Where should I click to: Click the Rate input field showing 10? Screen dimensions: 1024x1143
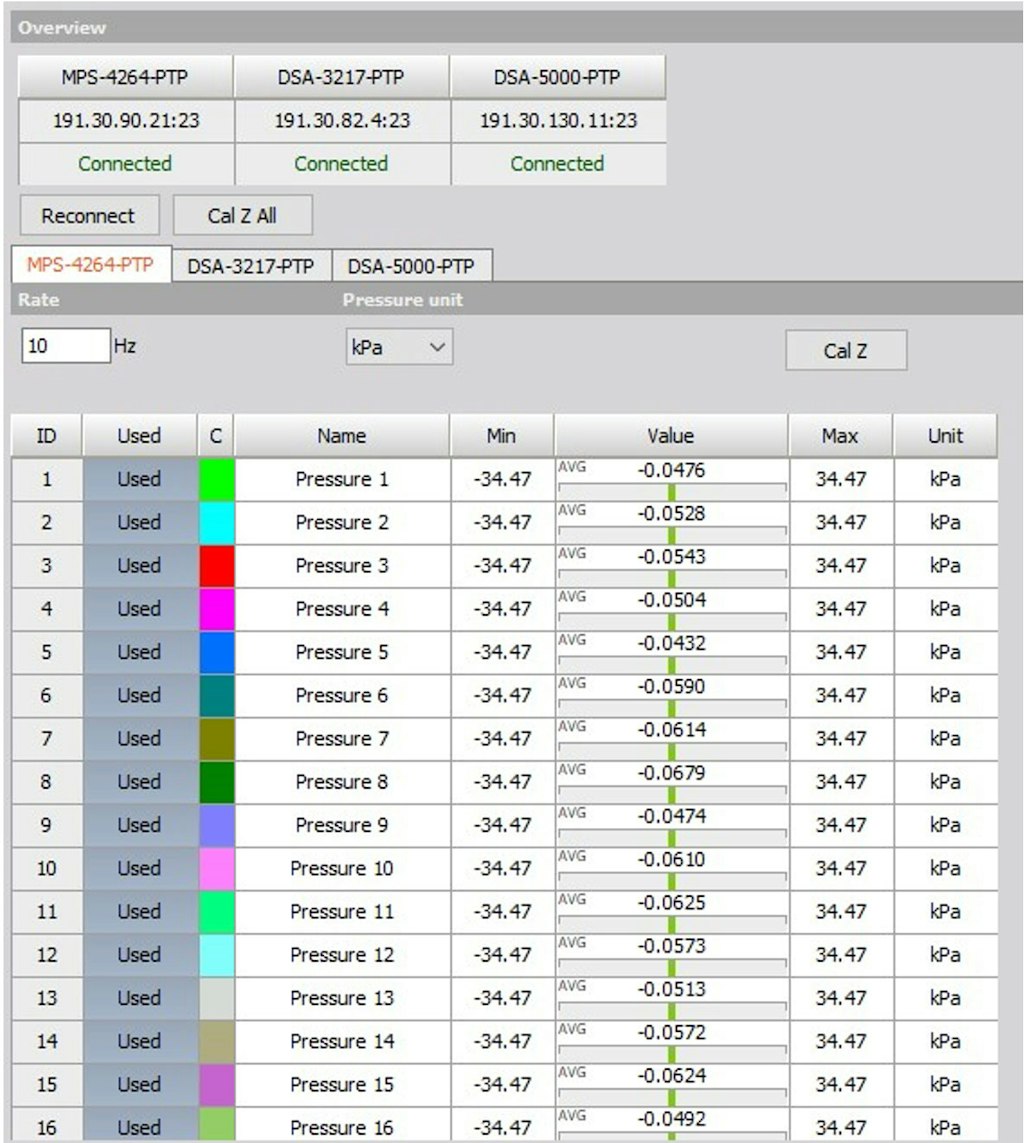pyautogui.click(x=66, y=346)
